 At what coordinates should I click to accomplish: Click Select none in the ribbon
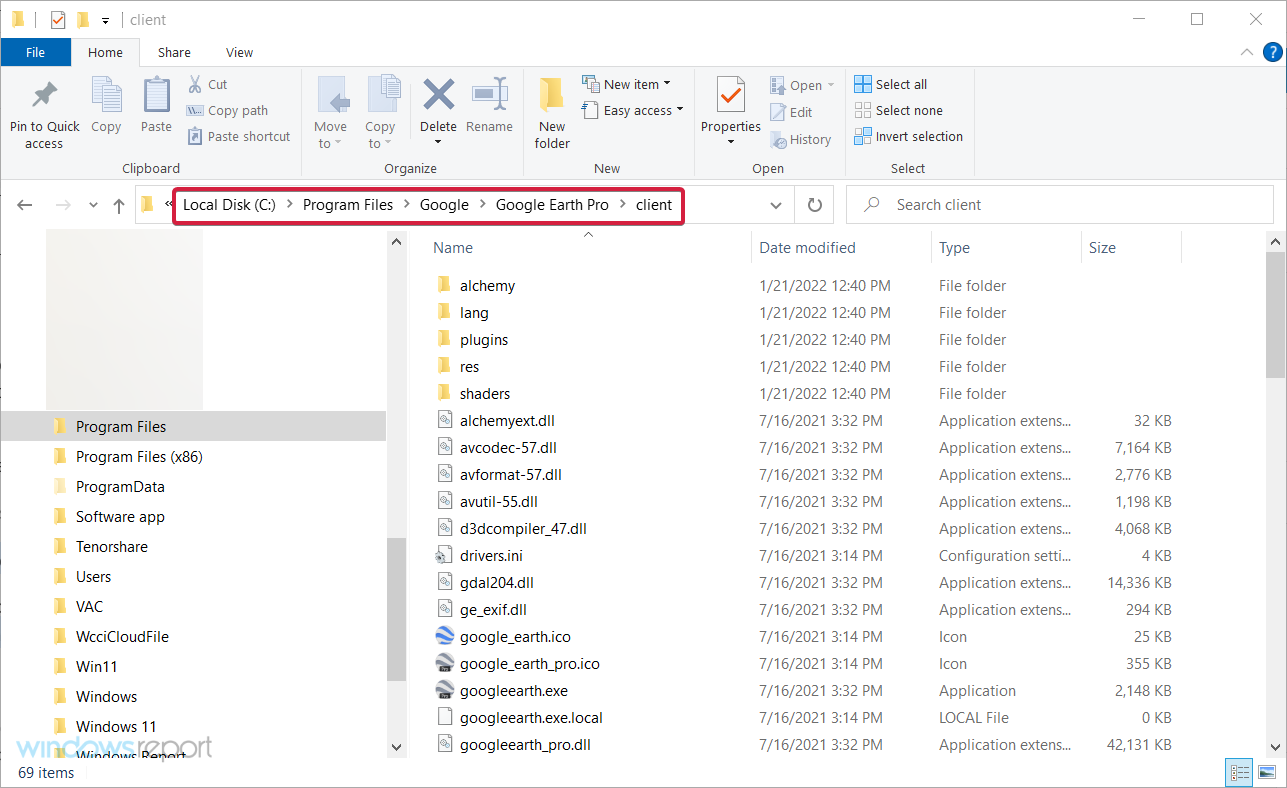pyautogui.click(x=899, y=110)
